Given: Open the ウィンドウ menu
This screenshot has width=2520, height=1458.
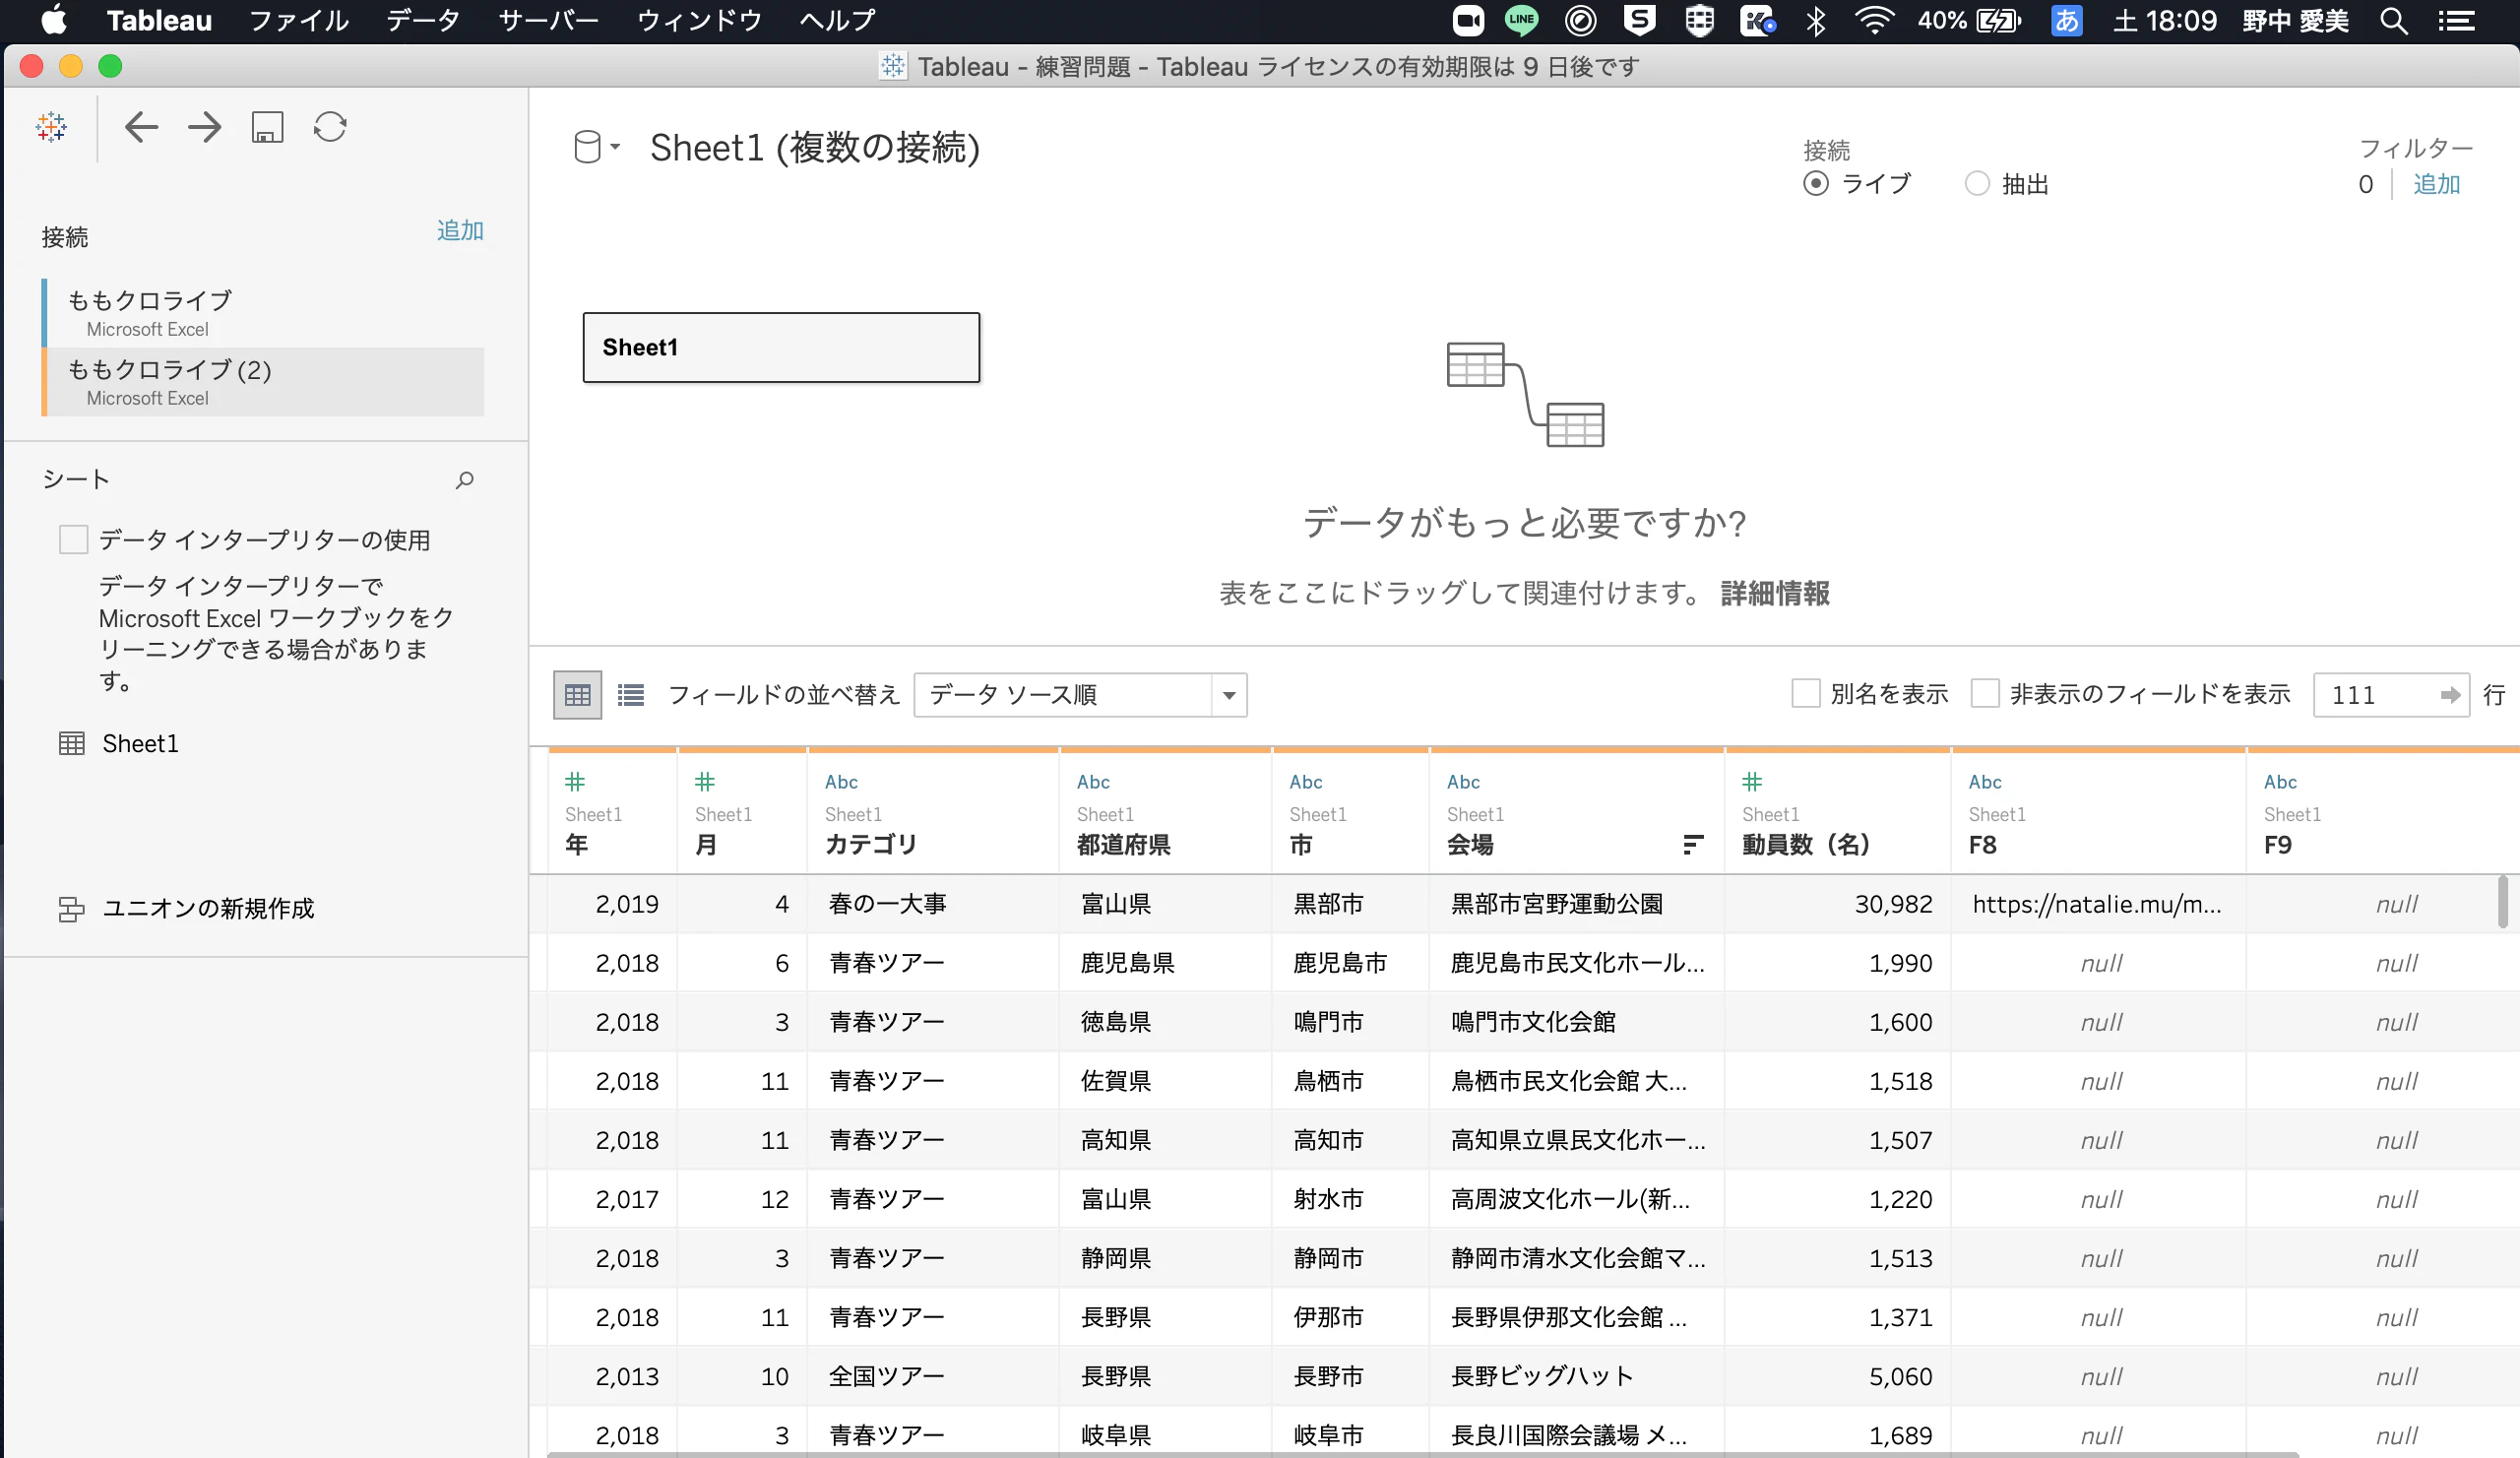Looking at the screenshot, I should coord(699,20).
